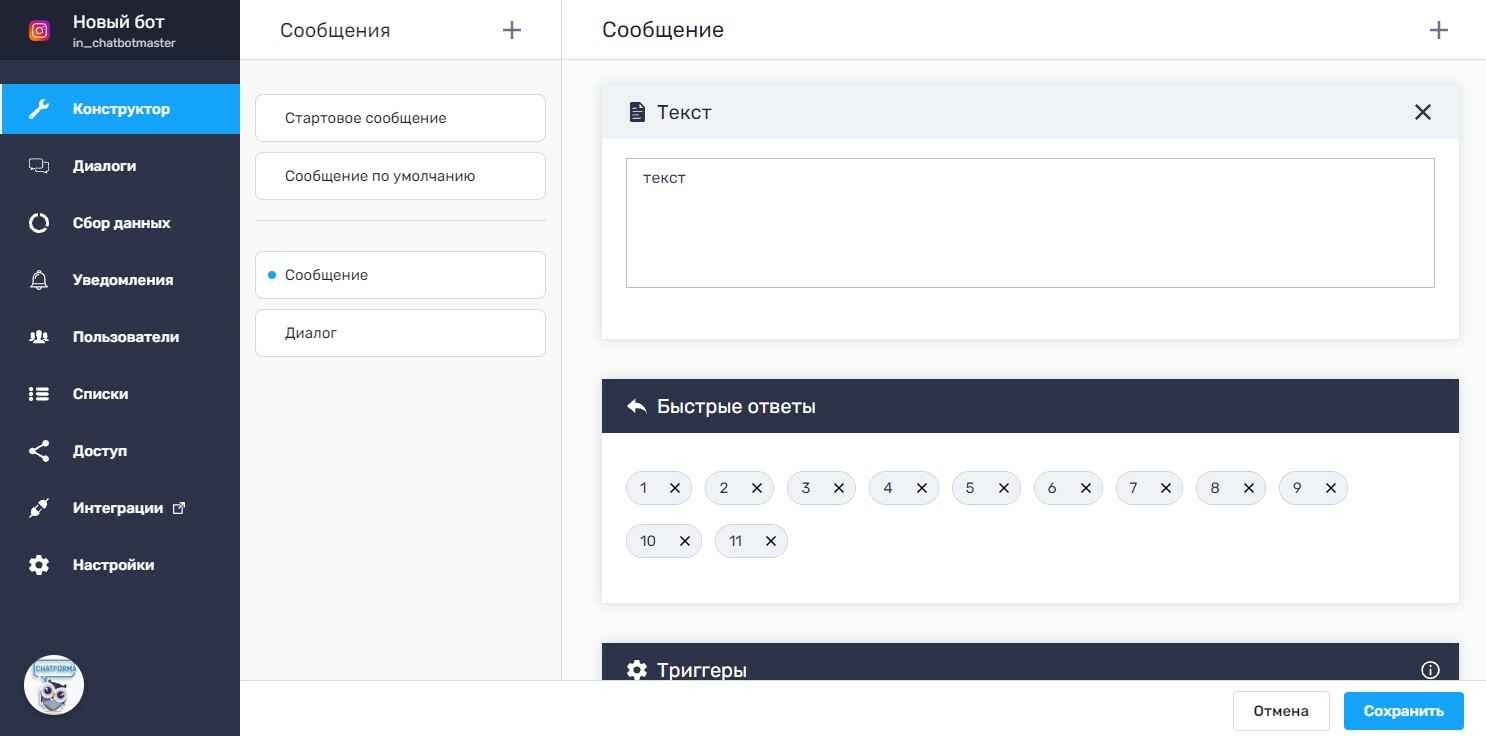Viewport: 1486px width, 736px height.
Task: Click the plus icon in Сообщение header
Action: (x=1439, y=30)
